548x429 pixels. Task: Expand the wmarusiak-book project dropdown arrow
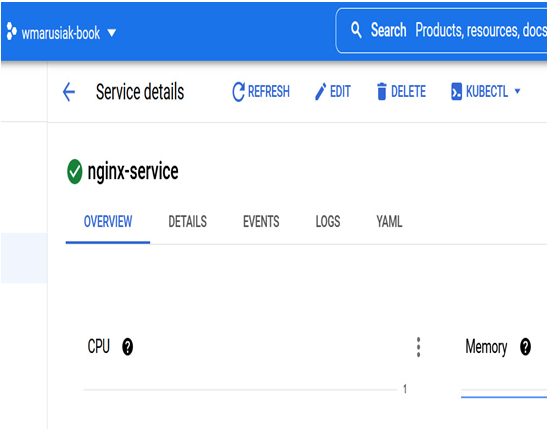pos(112,33)
